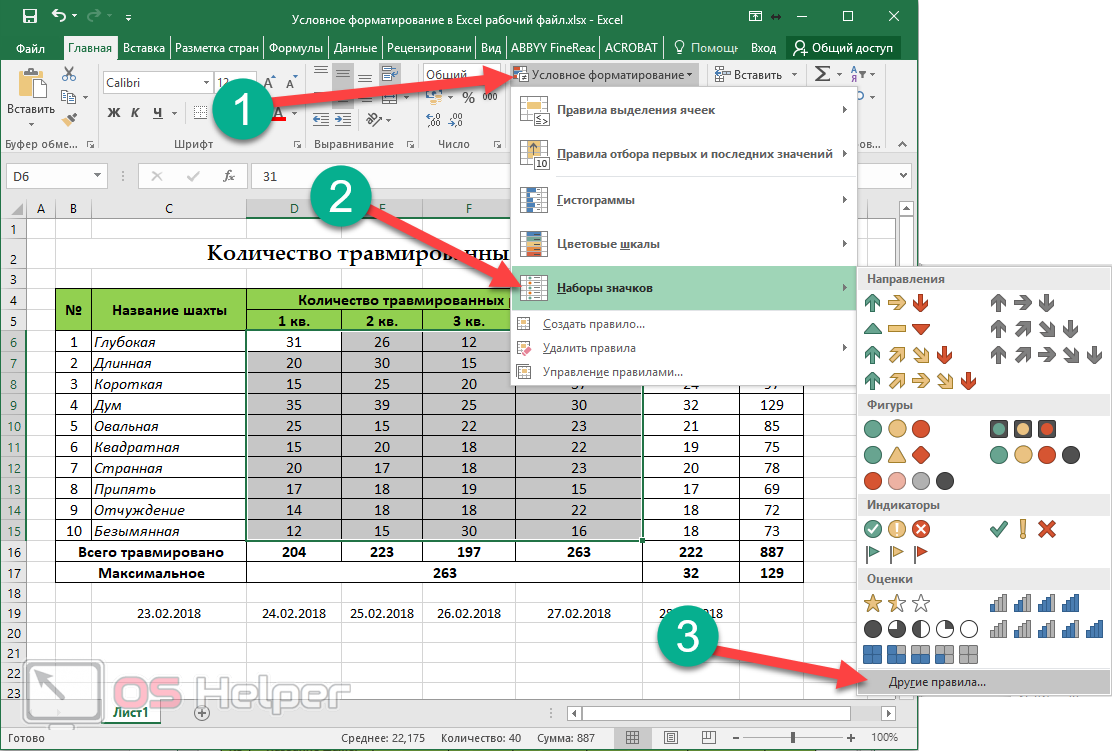Choose the three stars rating icon set
This screenshot has width=1112, height=751.
[896, 603]
